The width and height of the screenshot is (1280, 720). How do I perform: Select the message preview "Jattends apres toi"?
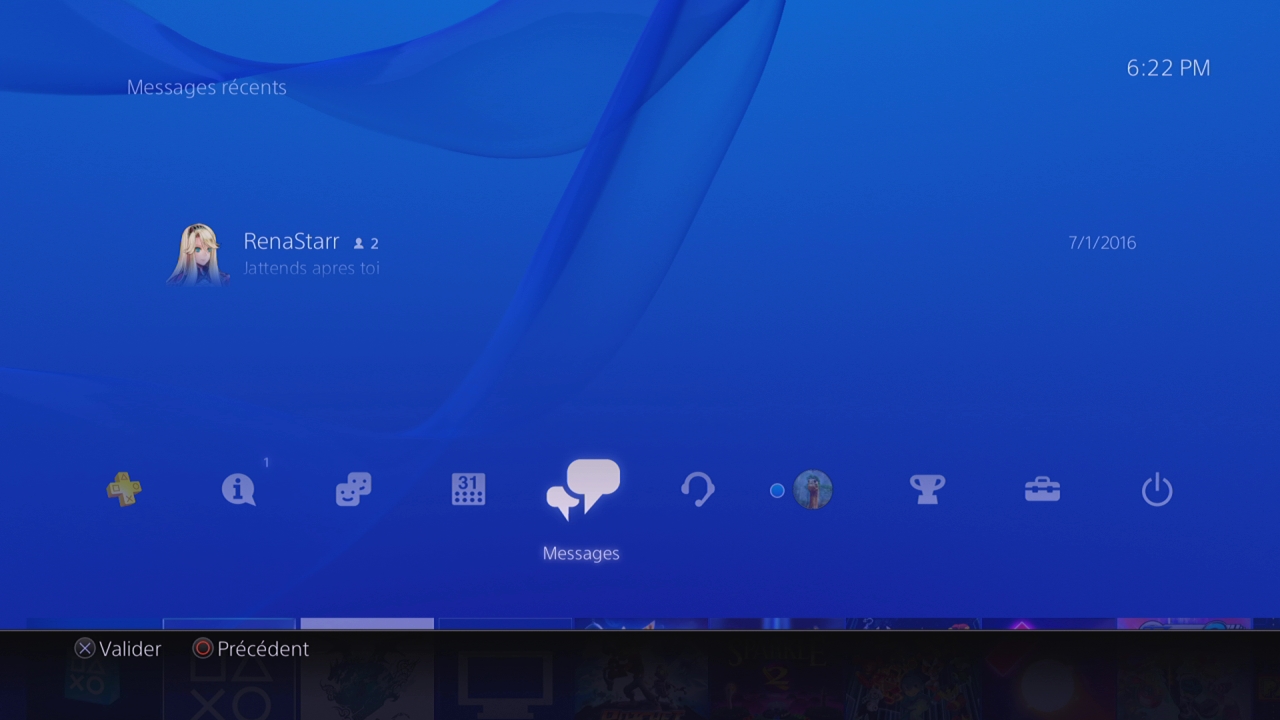pos(311,268)
